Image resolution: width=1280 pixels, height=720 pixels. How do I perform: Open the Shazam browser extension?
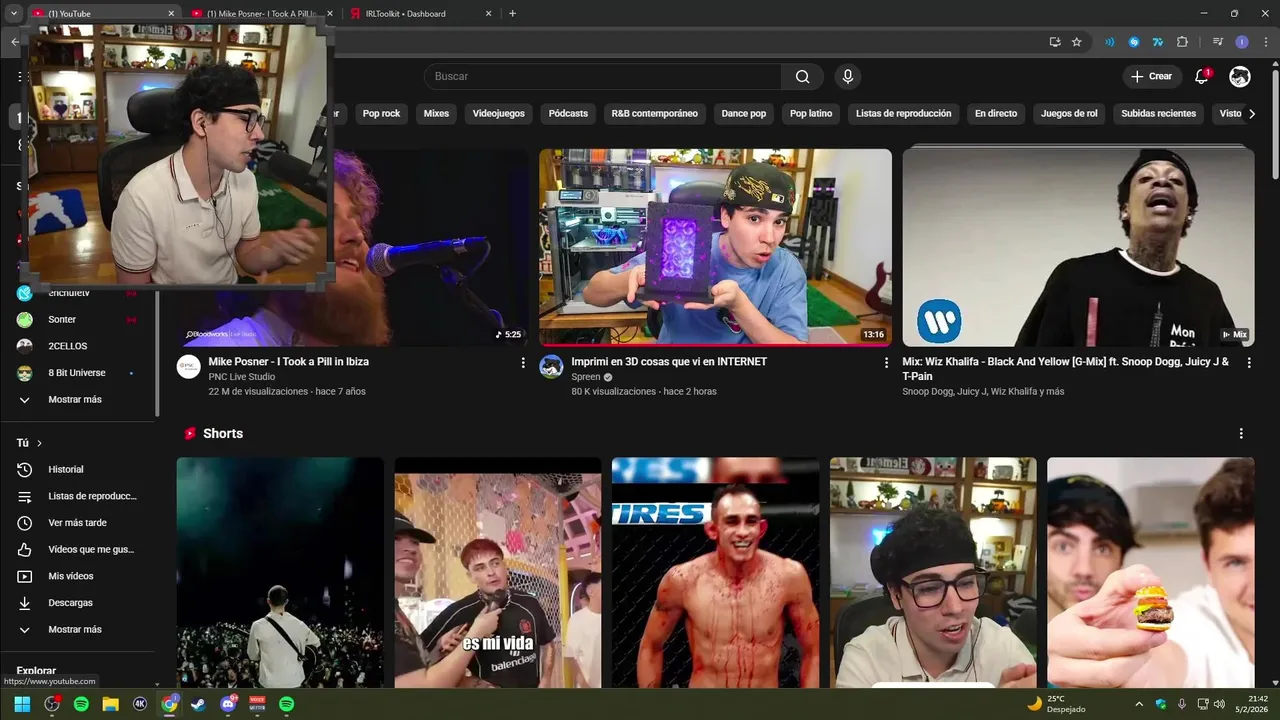[x=1134, y=42]
